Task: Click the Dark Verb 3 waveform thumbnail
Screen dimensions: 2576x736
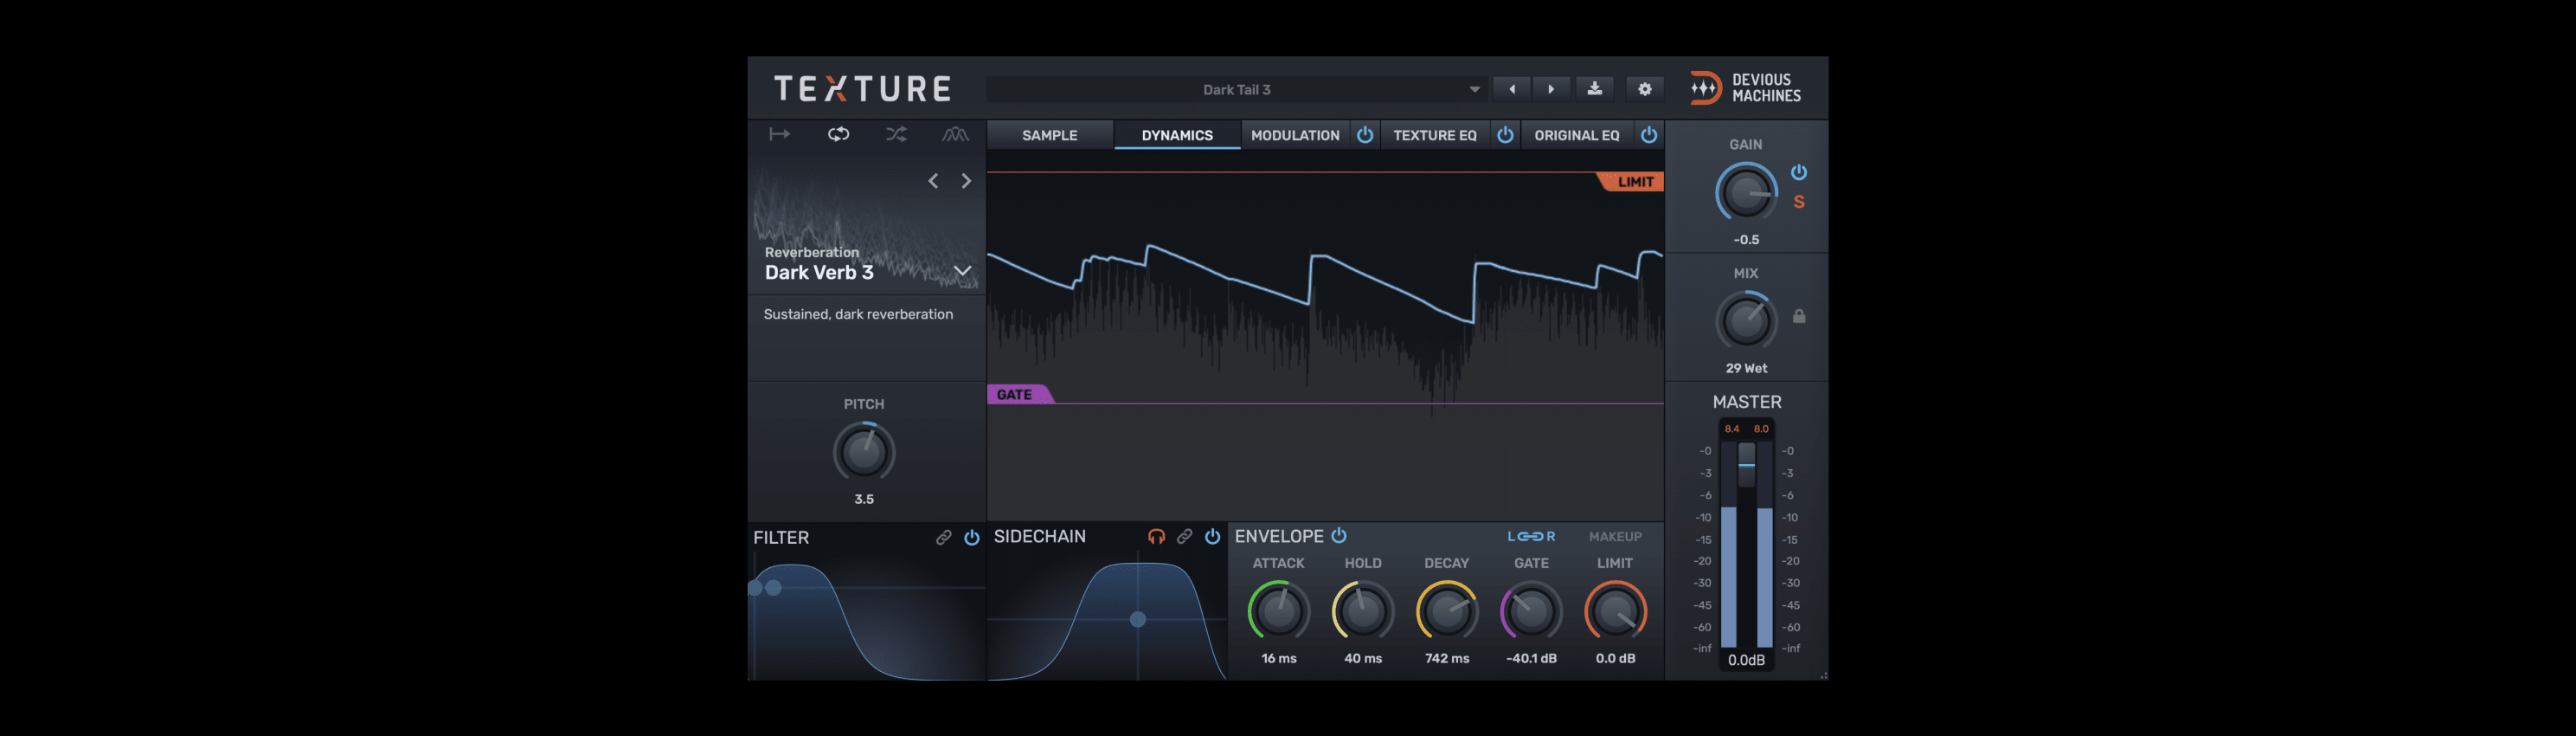Action: pyautogui.click(x=866, y=225)
